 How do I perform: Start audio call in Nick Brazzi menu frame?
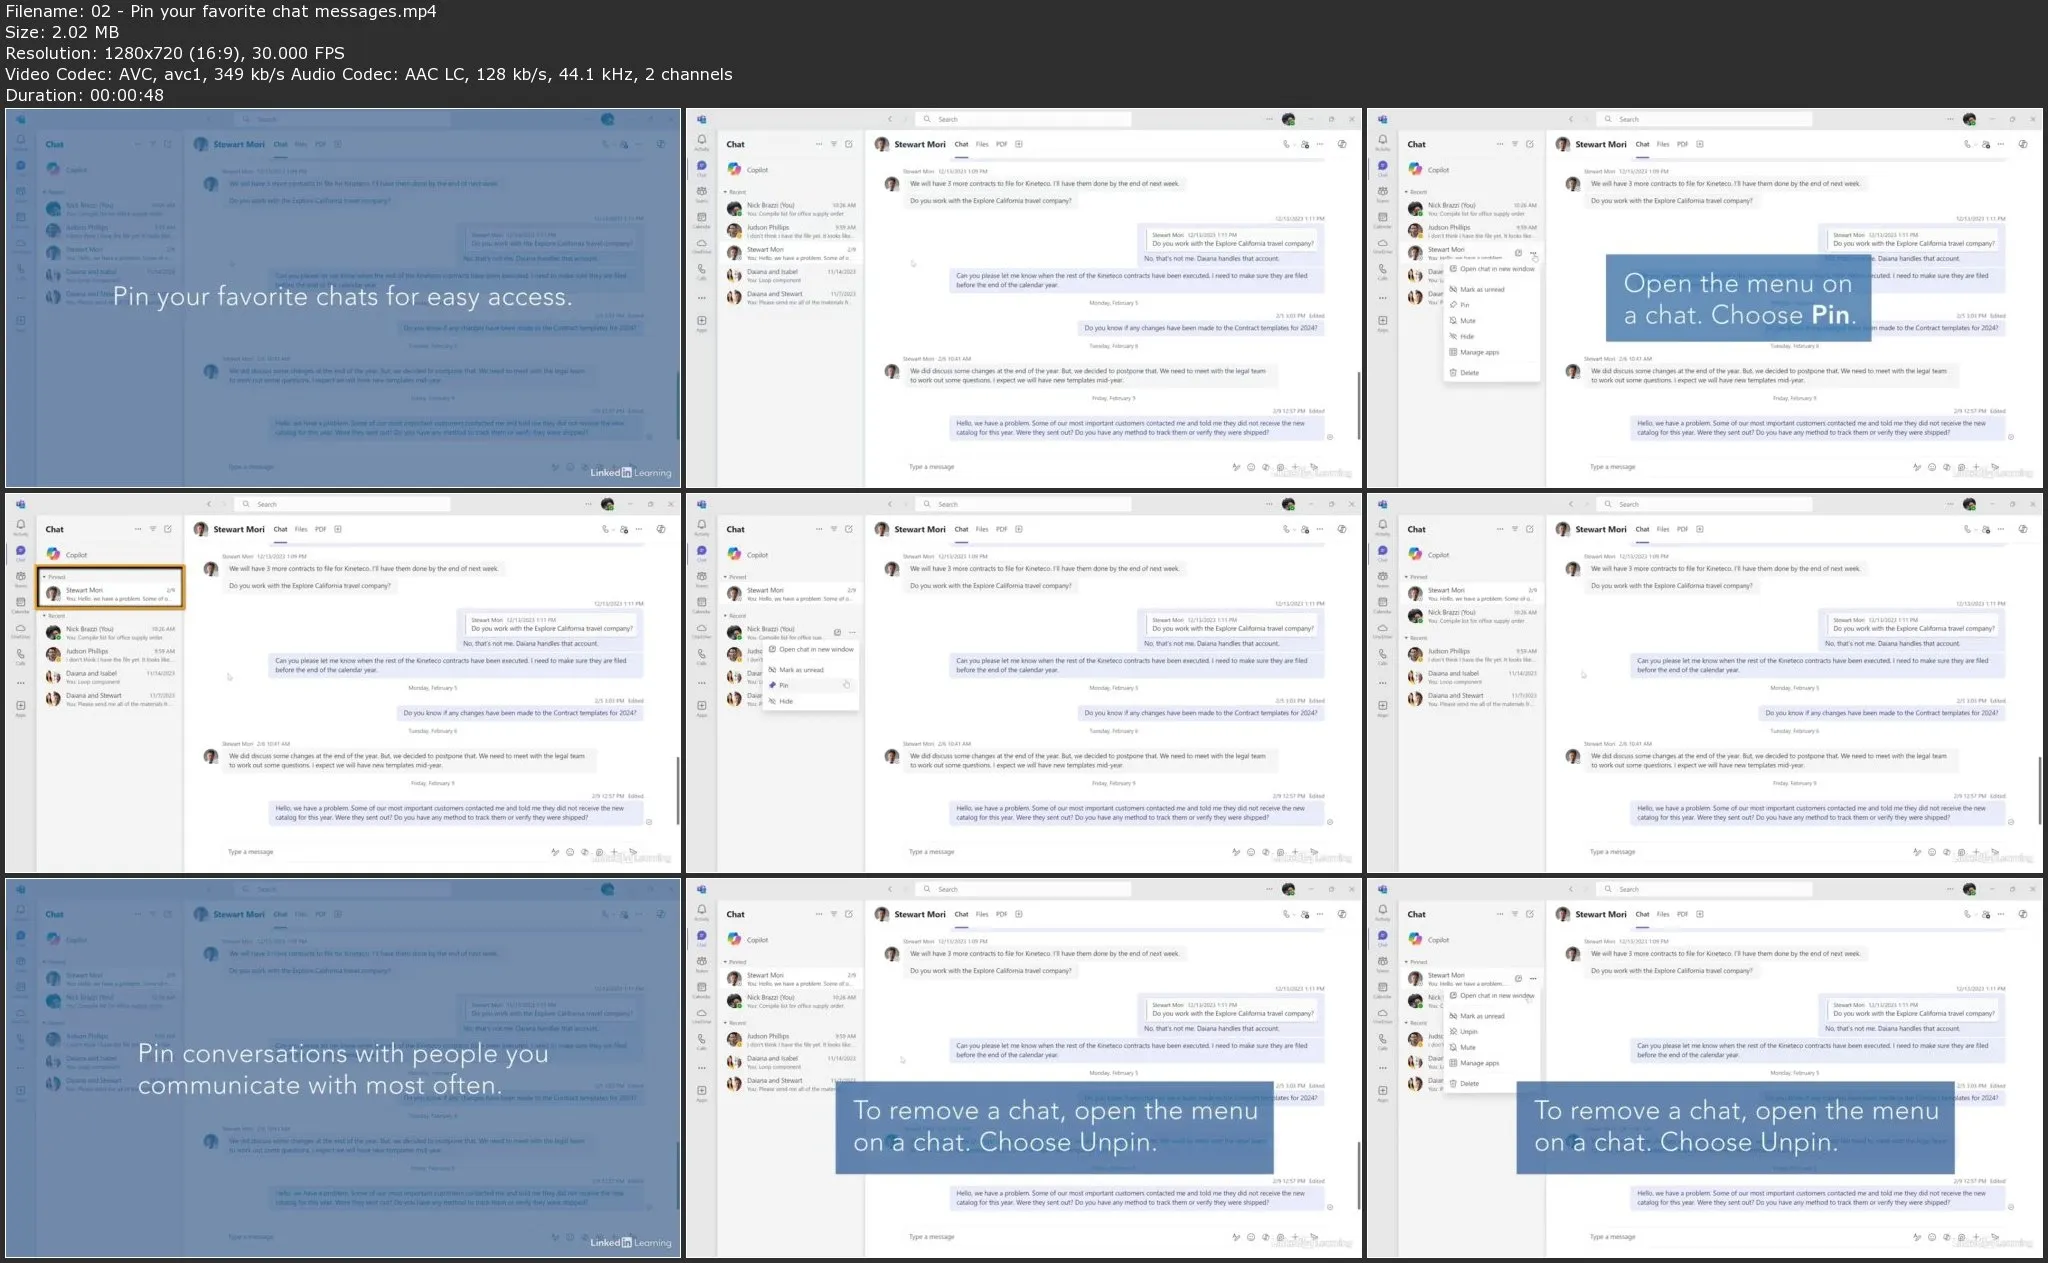[1286, 529]
